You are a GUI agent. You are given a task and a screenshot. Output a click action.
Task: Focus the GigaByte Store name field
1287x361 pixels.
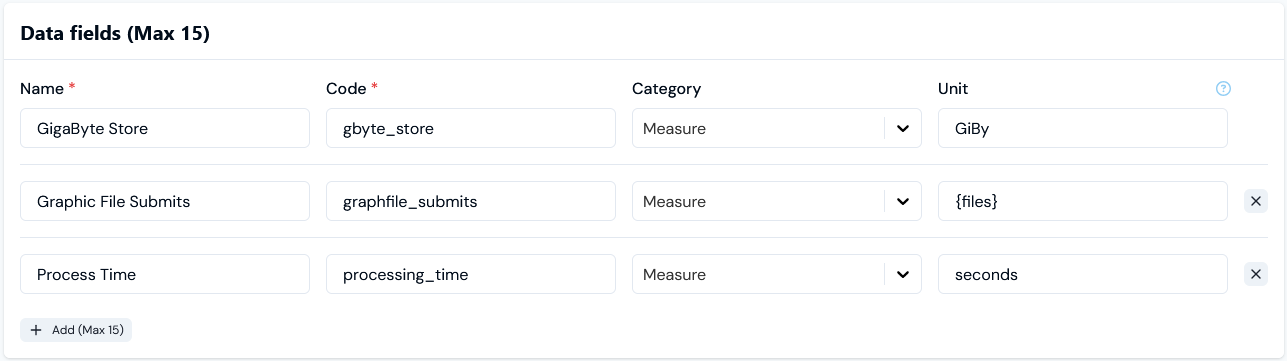pyautogui.click(x=165, y=128)
